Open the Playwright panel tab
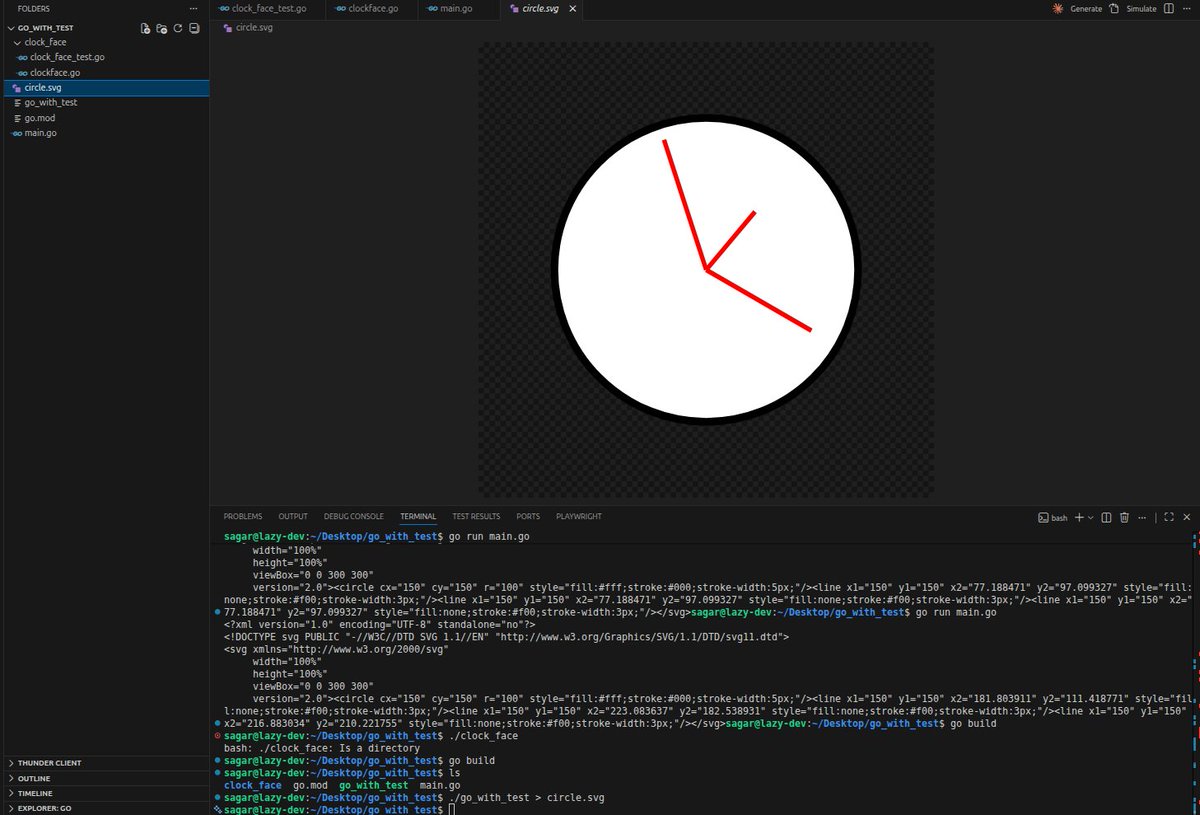Image resolution: width=1200 pixels, height=815 pixels. 579,516
